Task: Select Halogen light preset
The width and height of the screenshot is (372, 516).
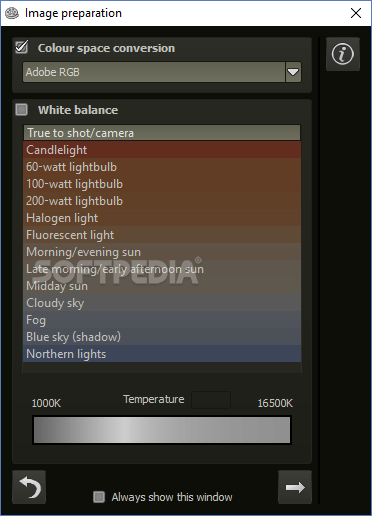Action: (x=162, y=218)
